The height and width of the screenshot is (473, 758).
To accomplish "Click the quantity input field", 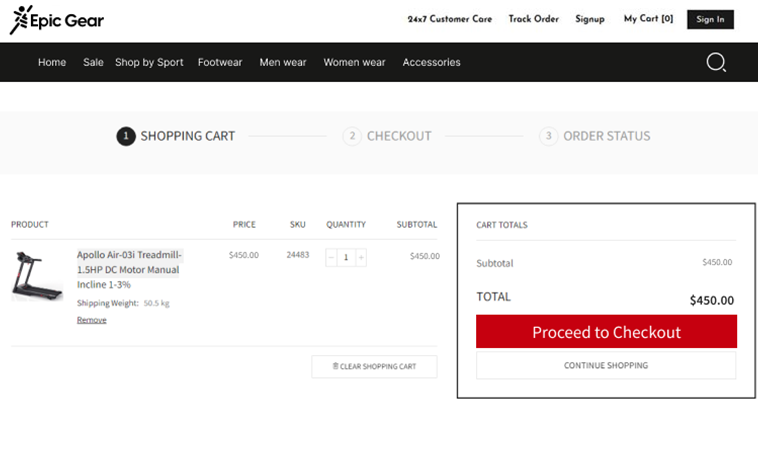I will [346, 257].
